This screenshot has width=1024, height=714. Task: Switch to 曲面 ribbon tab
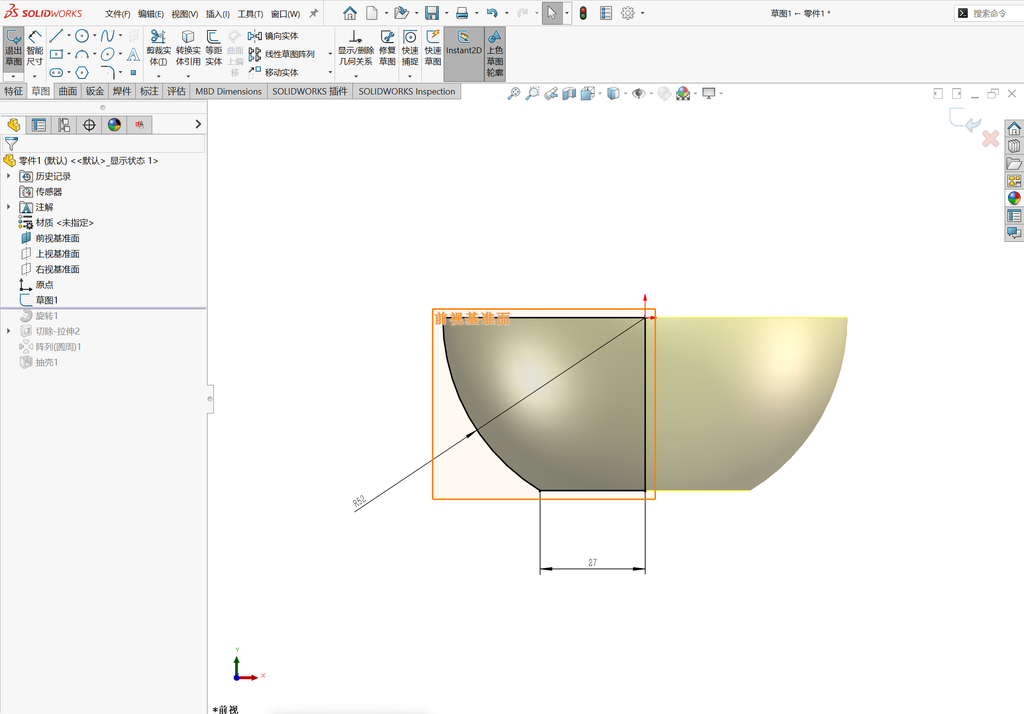(68, 91)
